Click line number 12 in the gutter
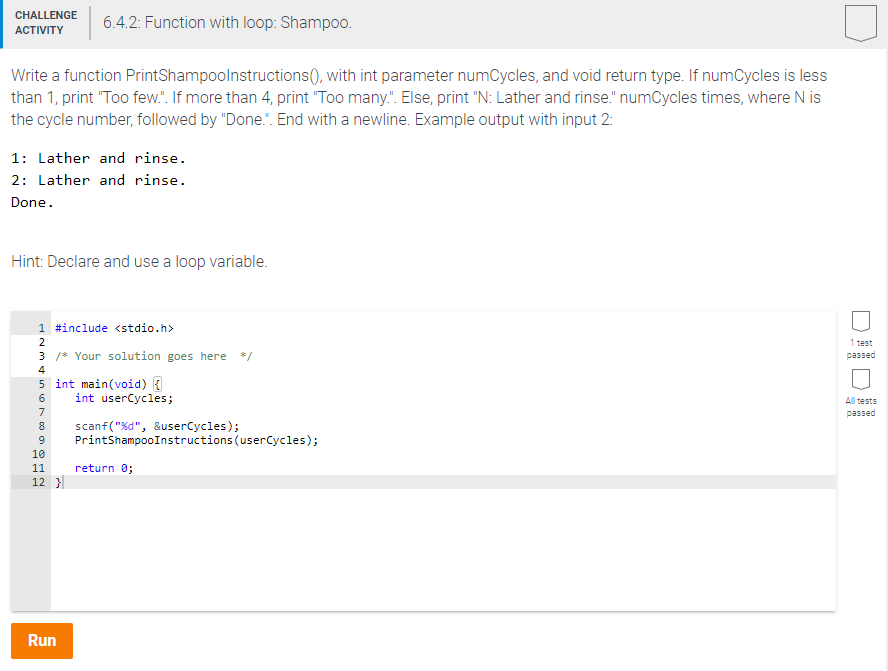The width and height of the screenshot is (888, 671). 38,482
